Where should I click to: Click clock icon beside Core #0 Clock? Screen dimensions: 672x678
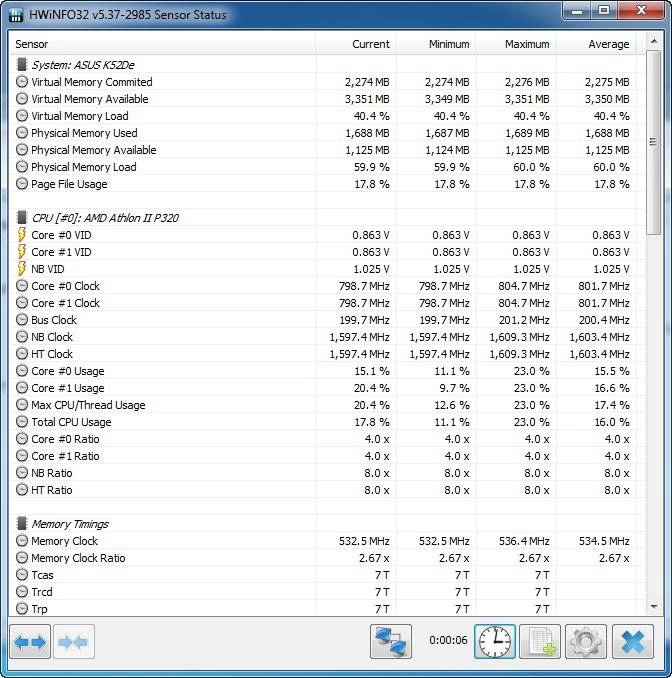[22, 286]
